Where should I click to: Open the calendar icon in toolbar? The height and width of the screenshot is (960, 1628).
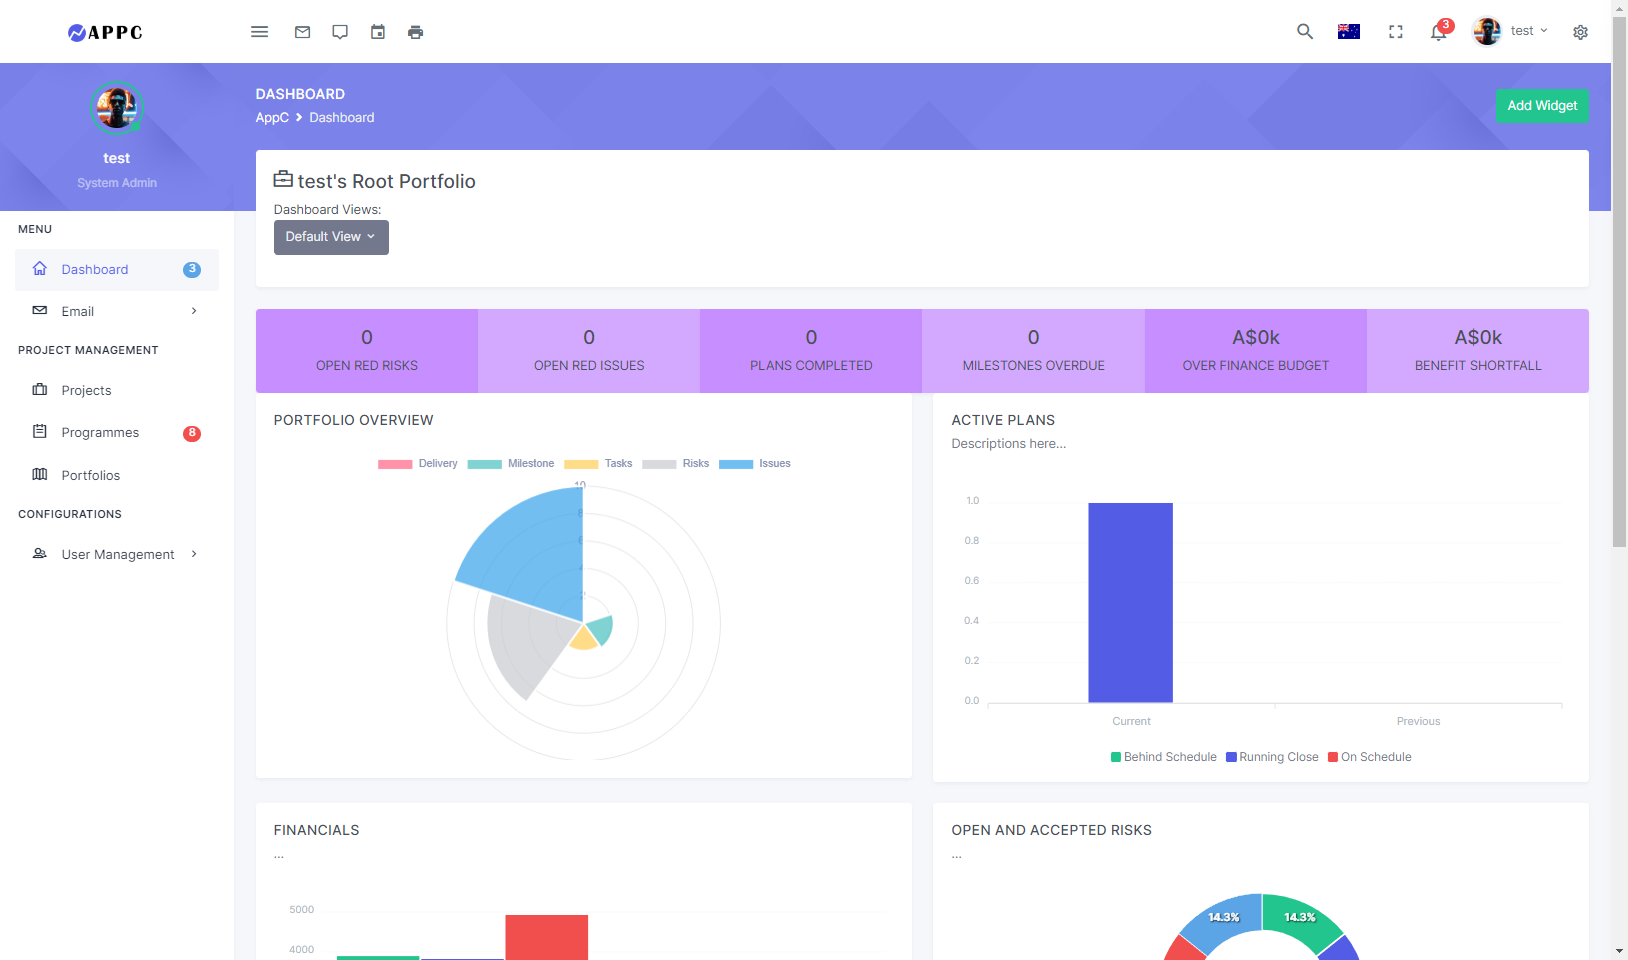(378, 32)
